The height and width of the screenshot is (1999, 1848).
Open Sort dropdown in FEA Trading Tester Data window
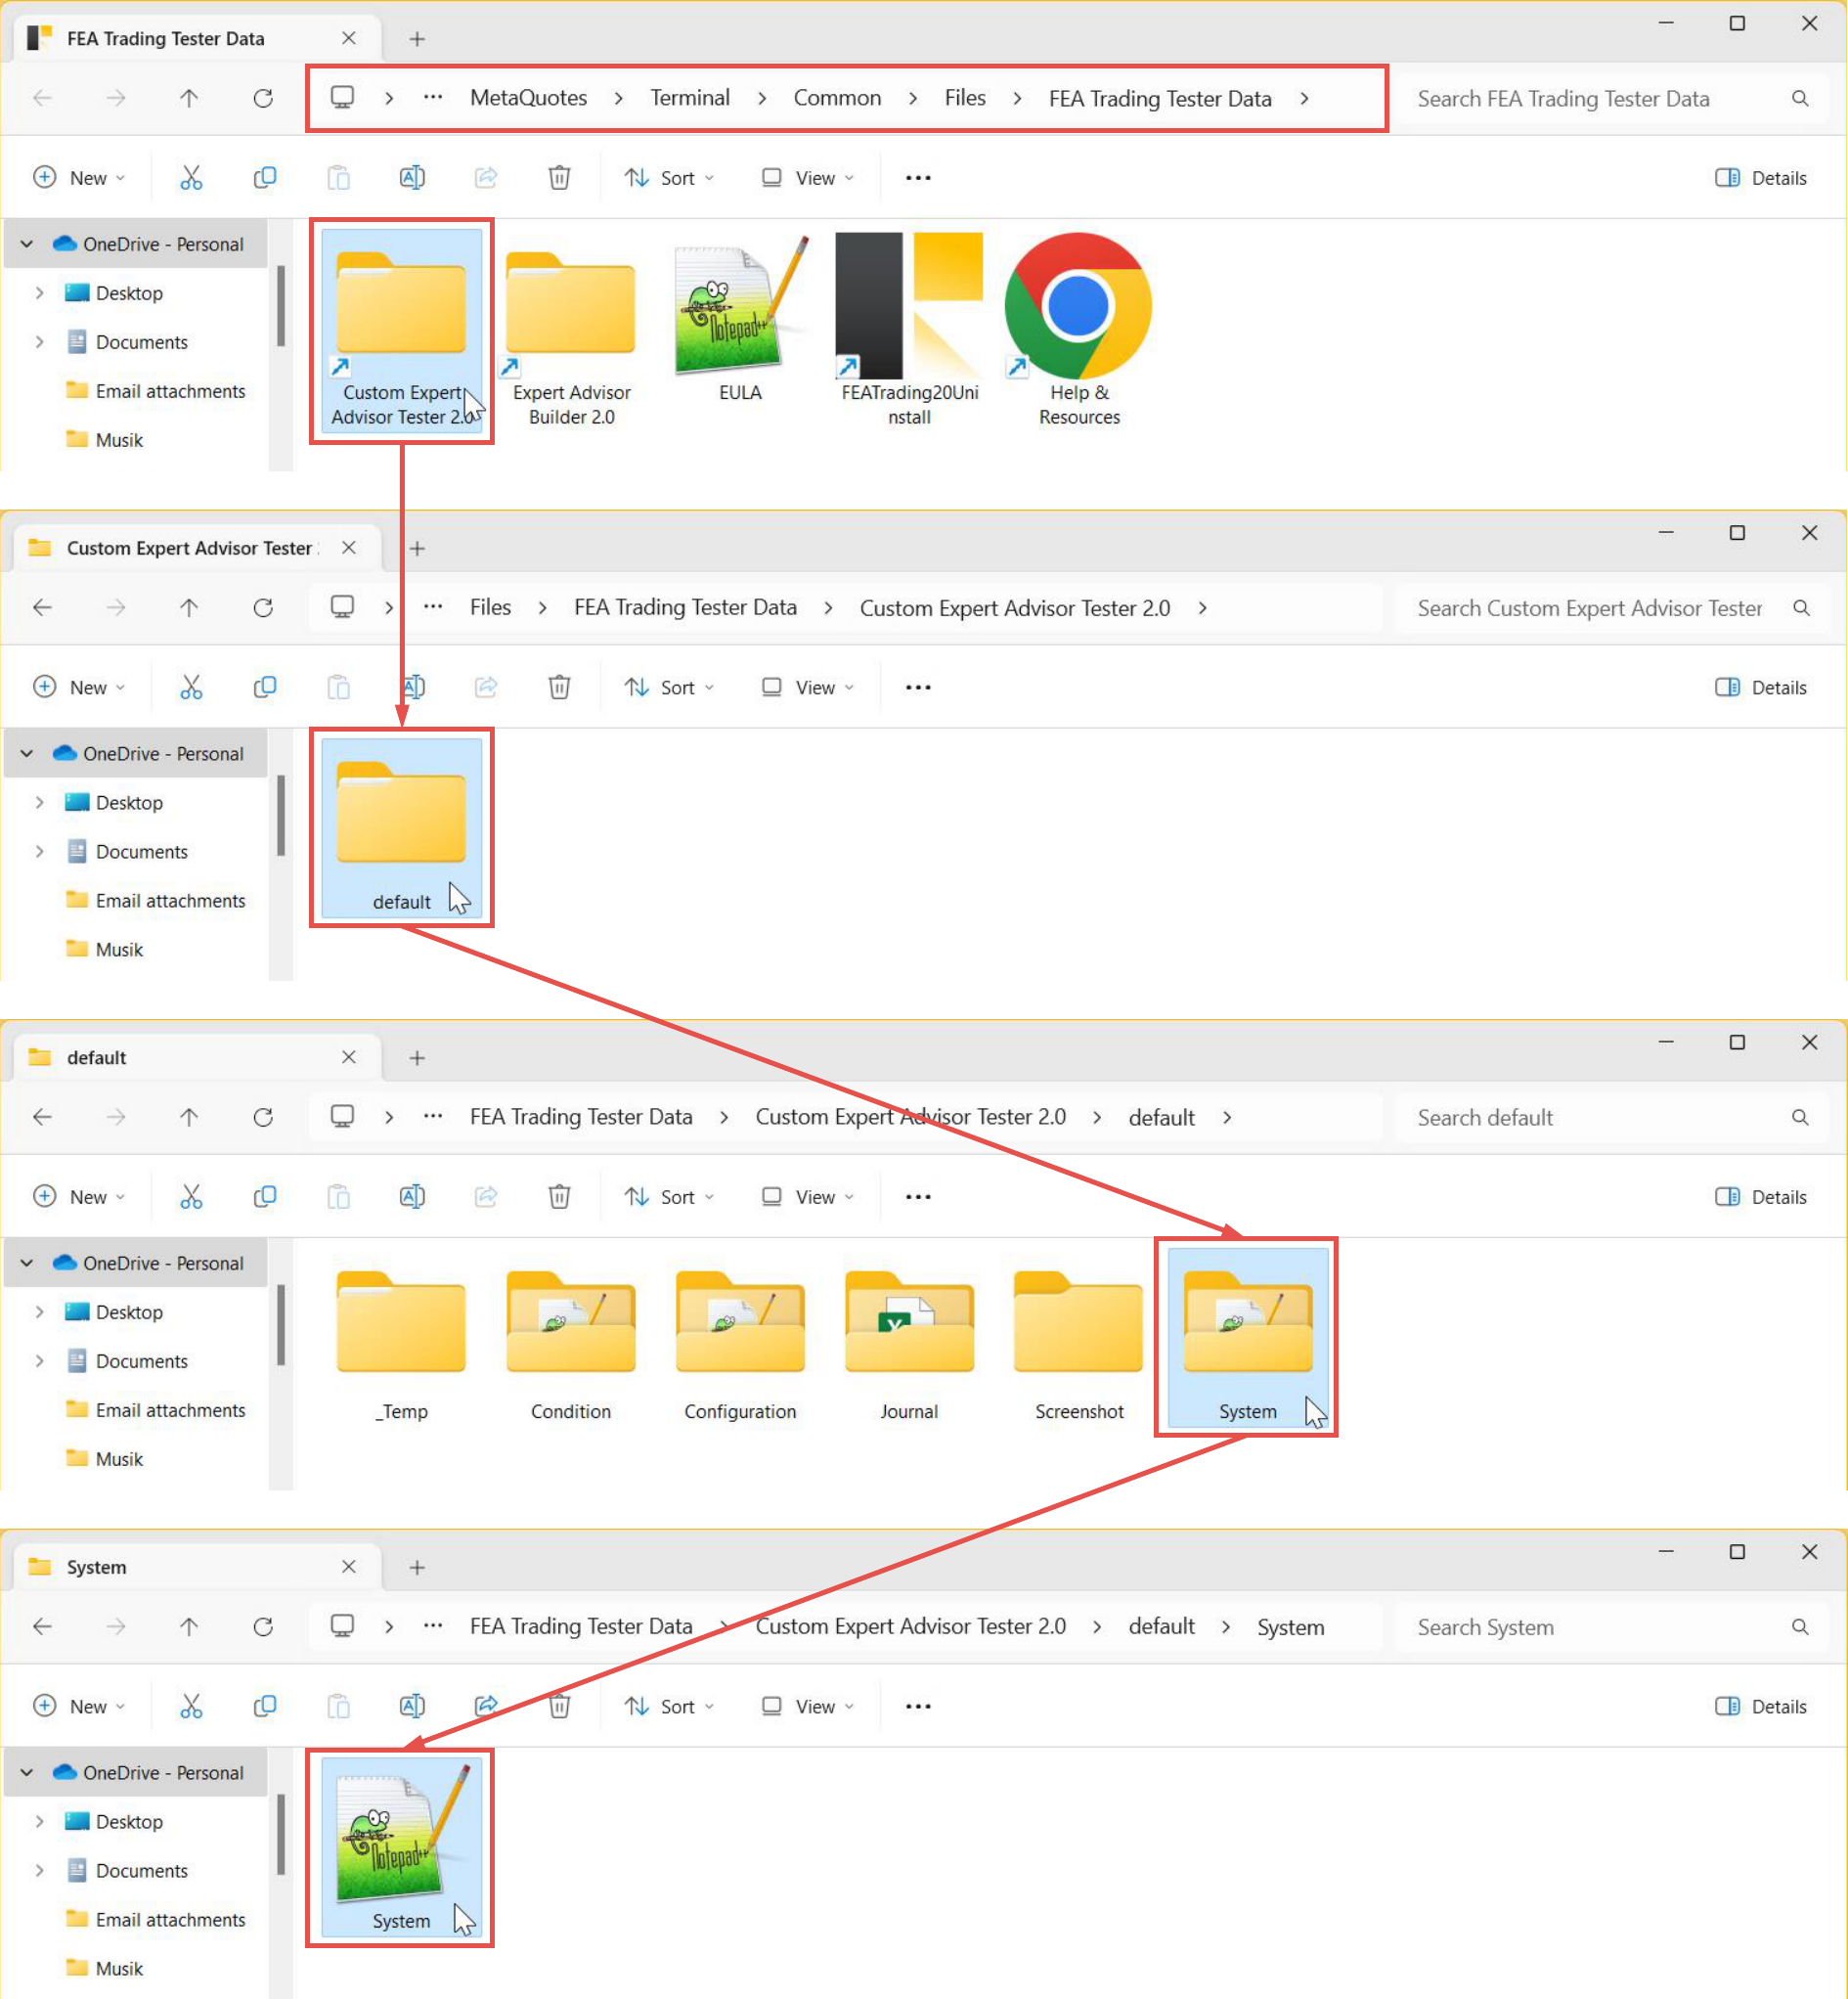669,178
